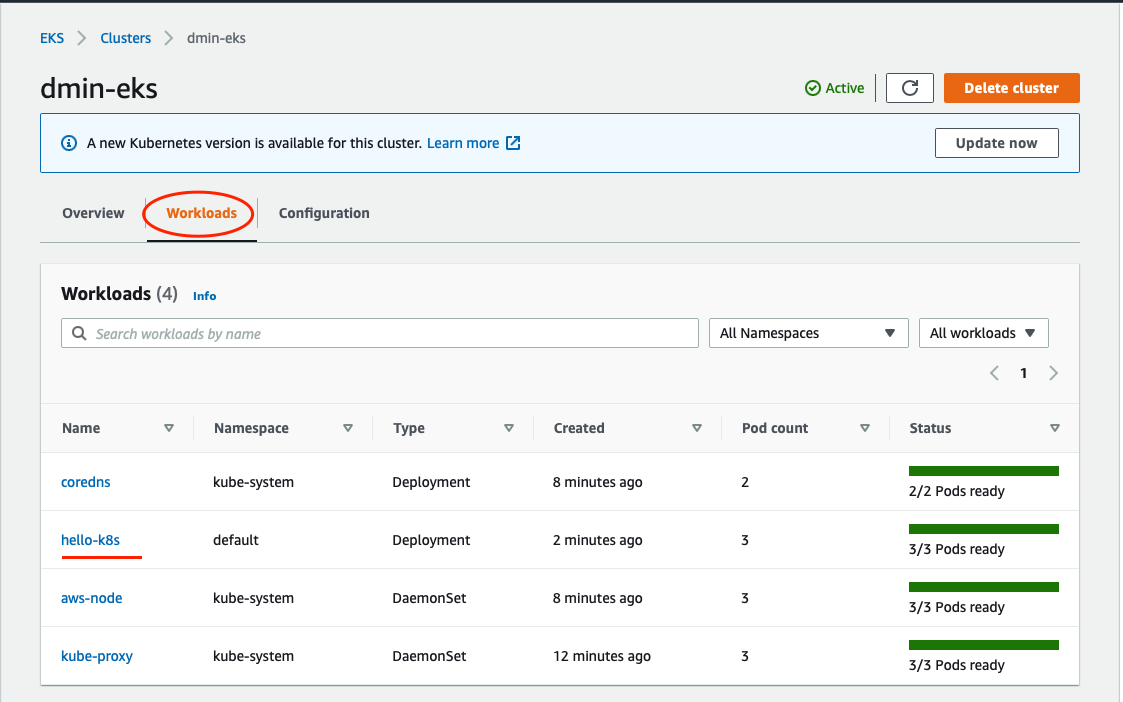This screenshot has height=702, width=1123.
Task: Click the external link icon beside Learn more
Action: 513,143
